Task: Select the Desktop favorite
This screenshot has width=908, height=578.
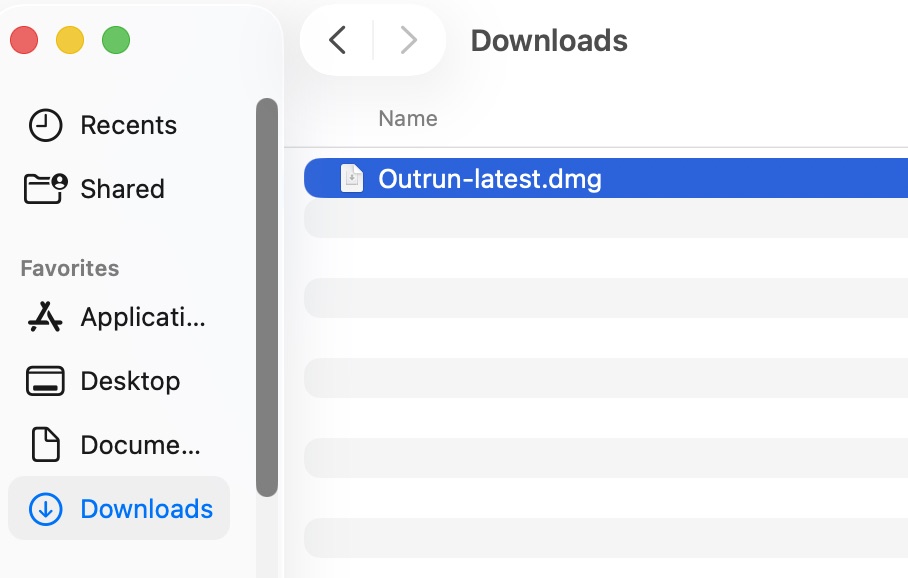Action: (x=130, y=381)
